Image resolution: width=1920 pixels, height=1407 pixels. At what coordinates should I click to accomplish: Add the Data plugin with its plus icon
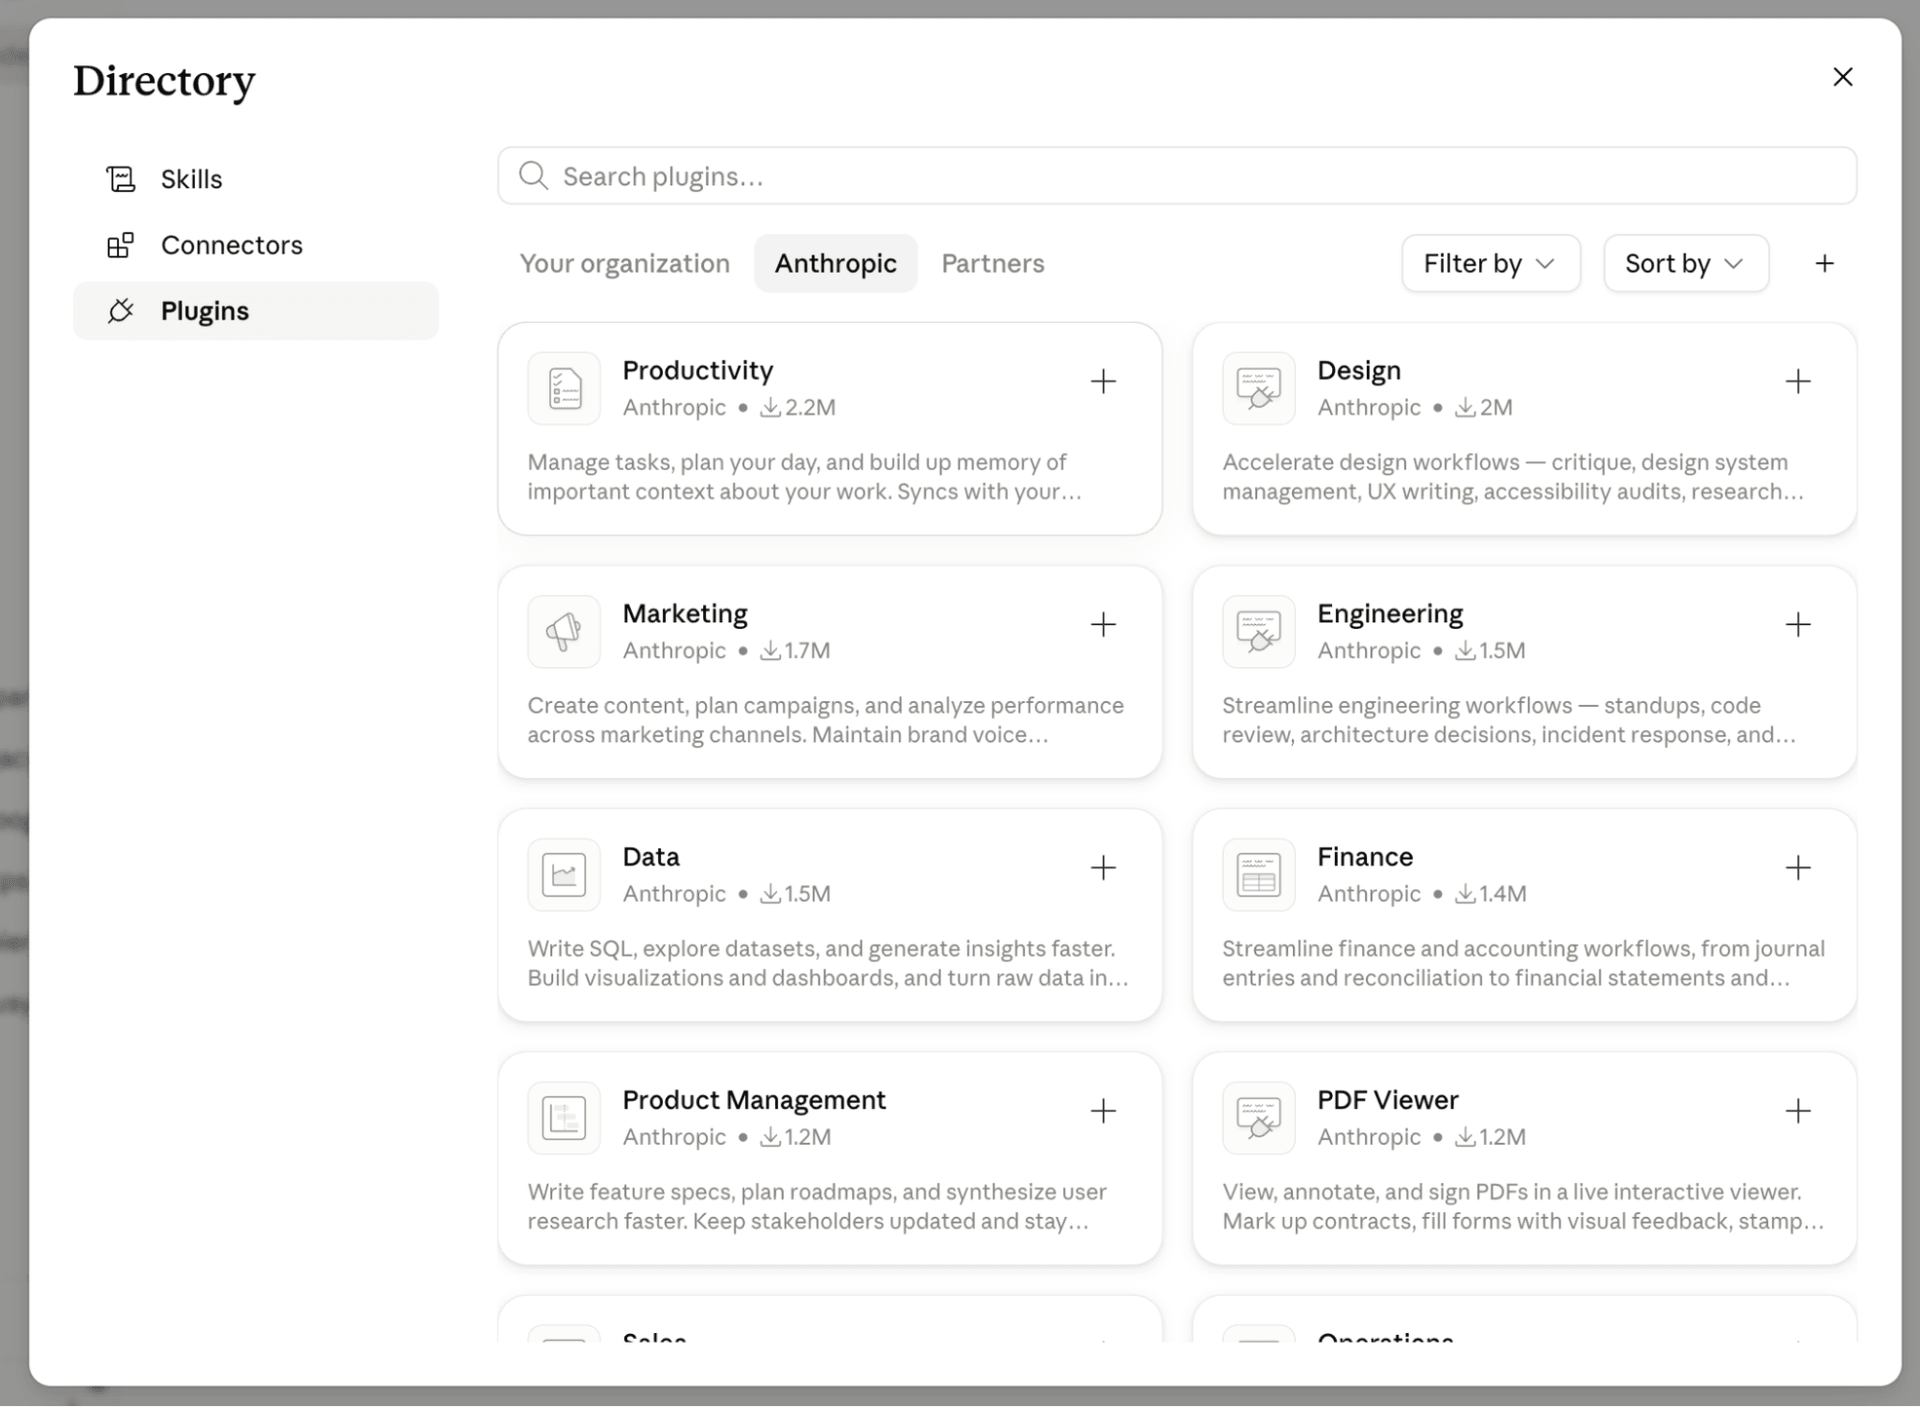click(x=1103, y=867)
